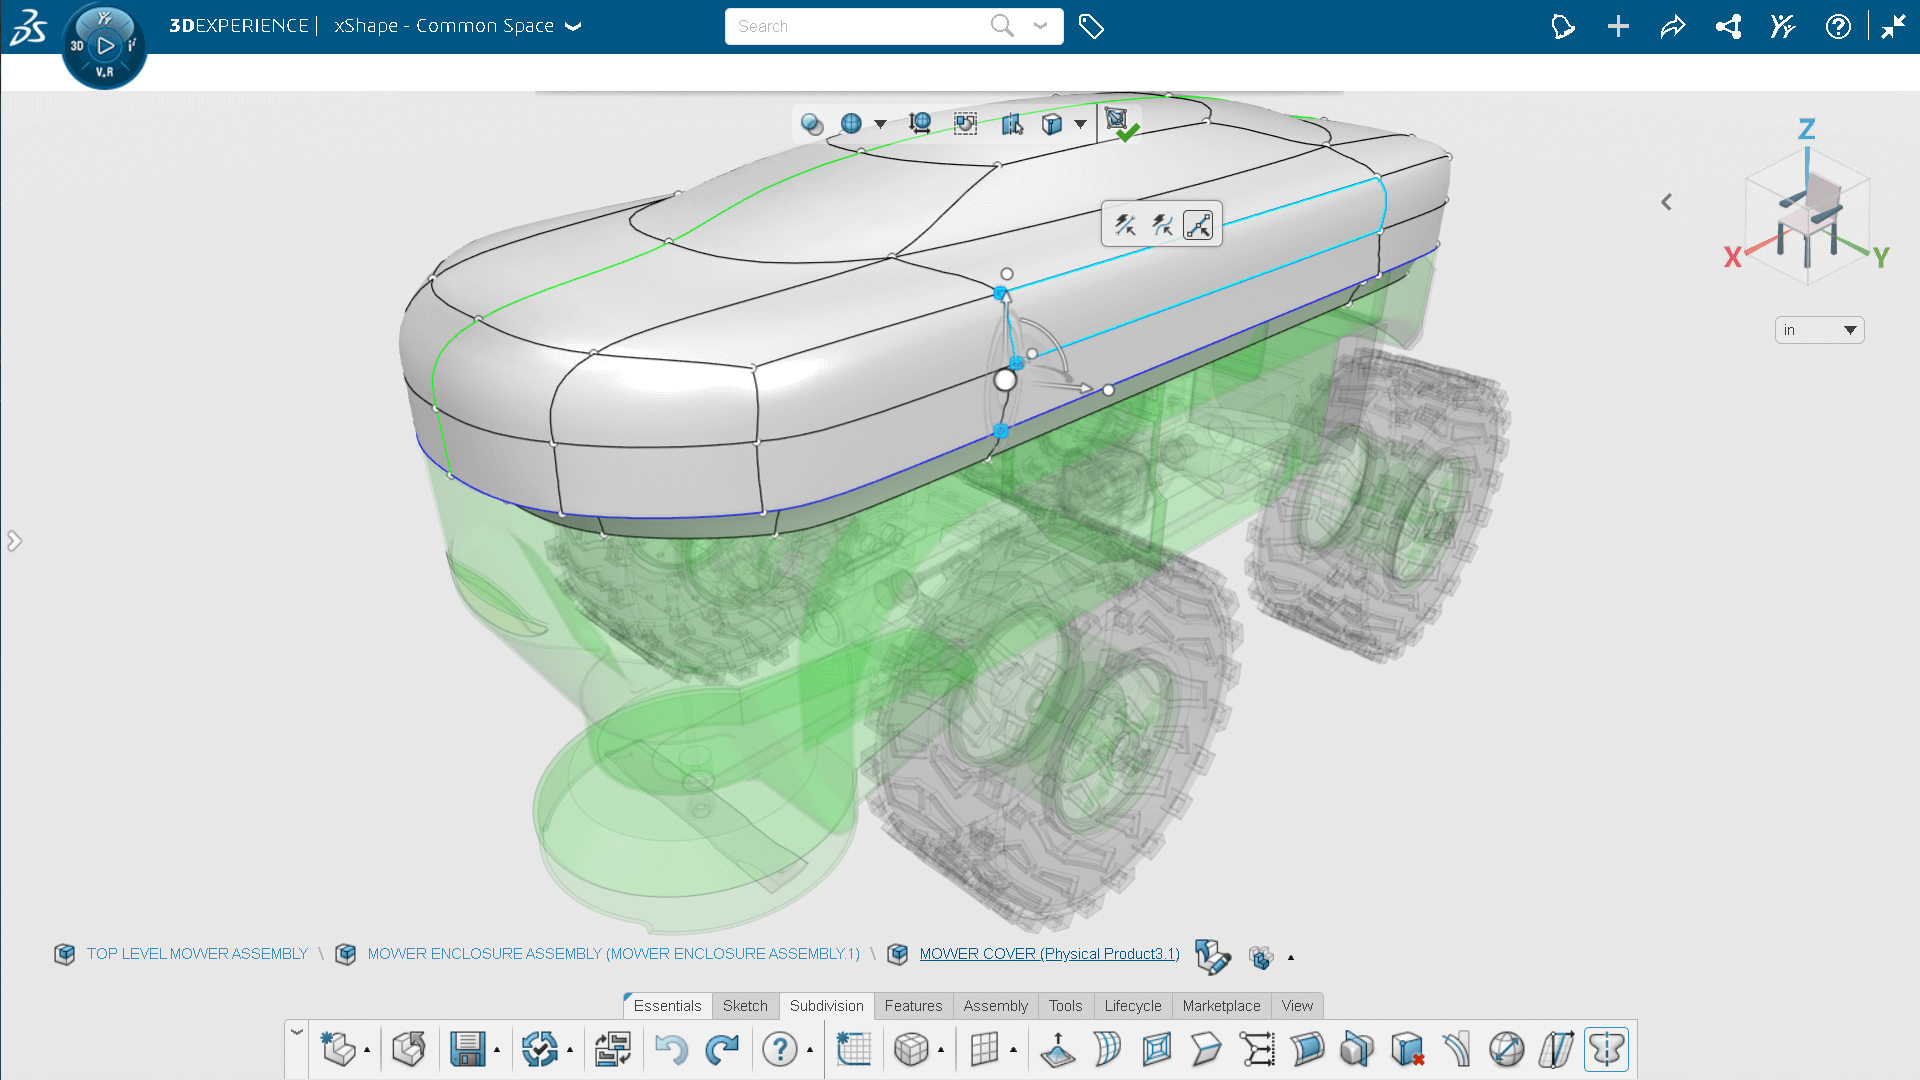Screen dimensions: 1920x1080
Task: Expand the left side panel arrow
Action: [x=14, y=541]
